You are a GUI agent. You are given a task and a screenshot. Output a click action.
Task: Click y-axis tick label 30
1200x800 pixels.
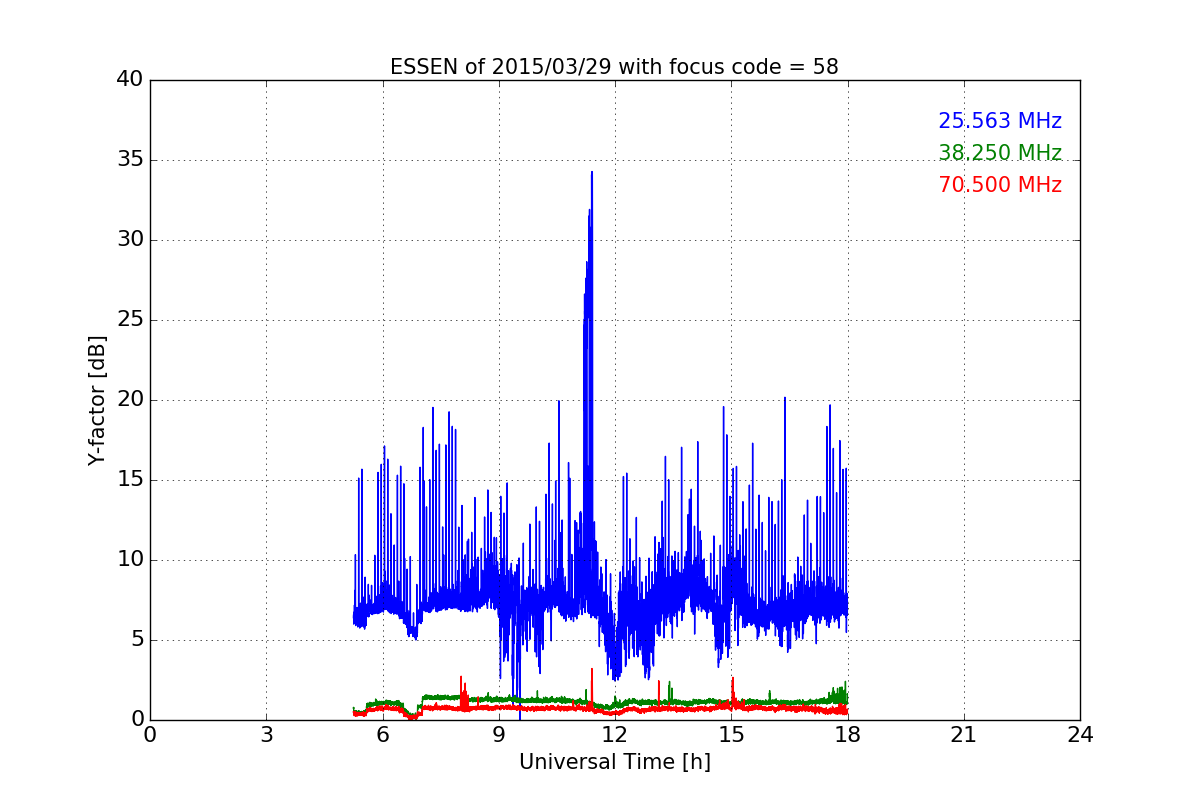(130, 240)
